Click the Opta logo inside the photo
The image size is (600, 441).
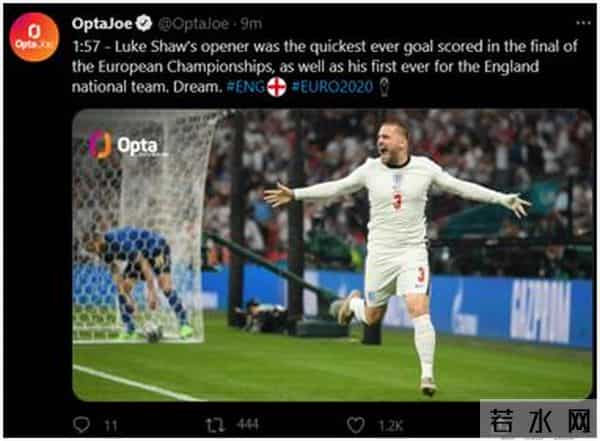(124, 145)
